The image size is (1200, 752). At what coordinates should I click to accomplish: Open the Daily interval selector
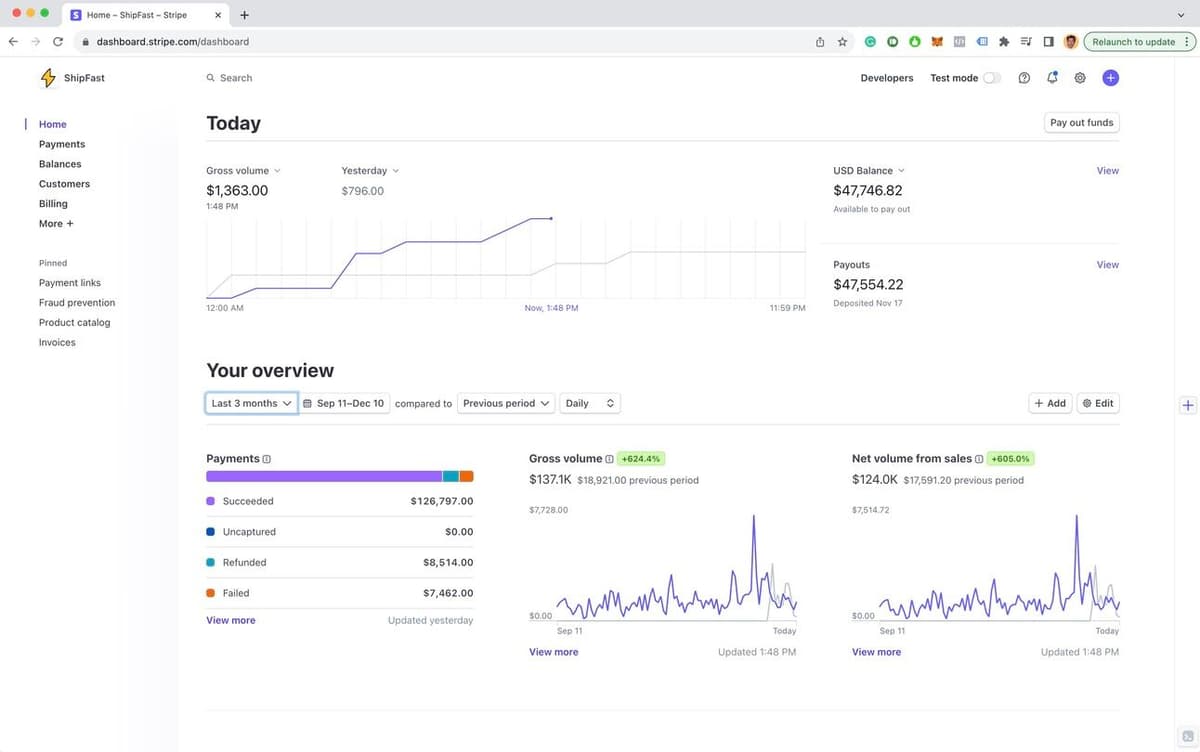click(x=590, y=403)
